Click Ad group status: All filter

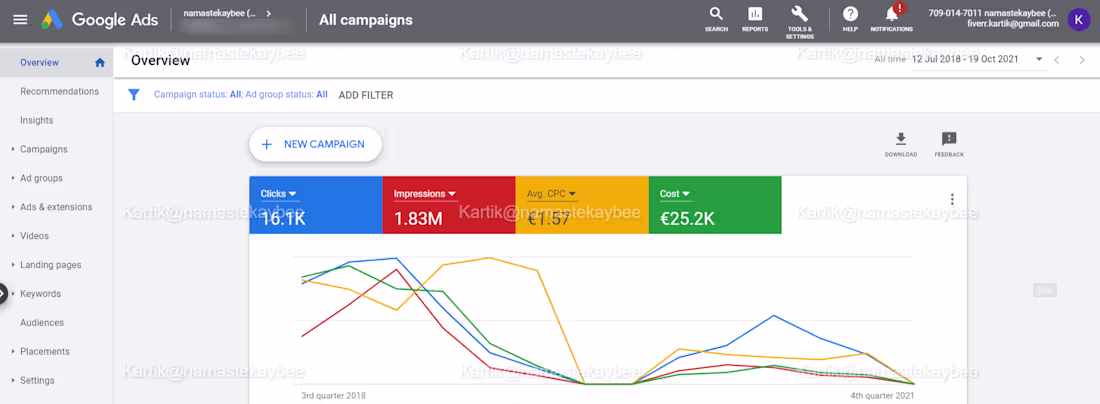coord(286,95)
